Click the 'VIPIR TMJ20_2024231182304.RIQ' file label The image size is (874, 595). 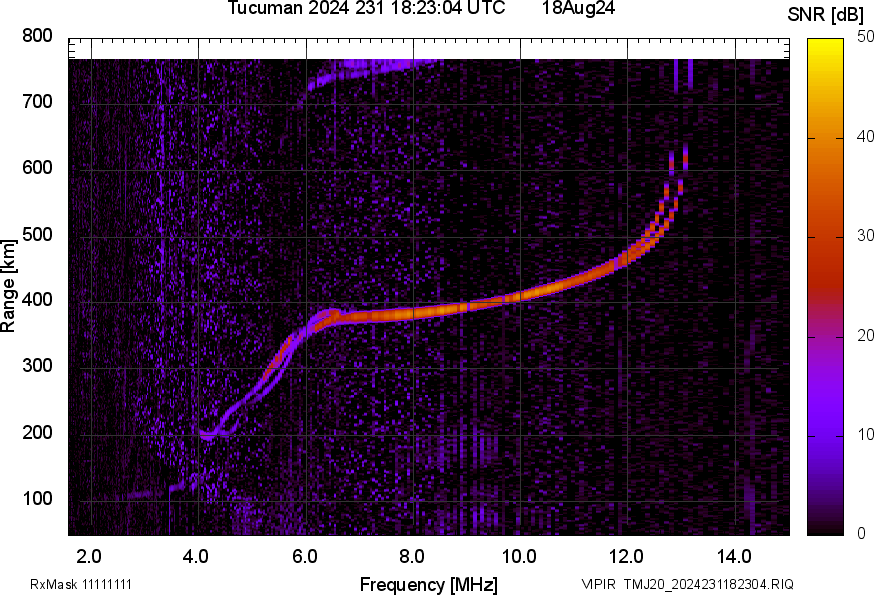coord(688,584)
